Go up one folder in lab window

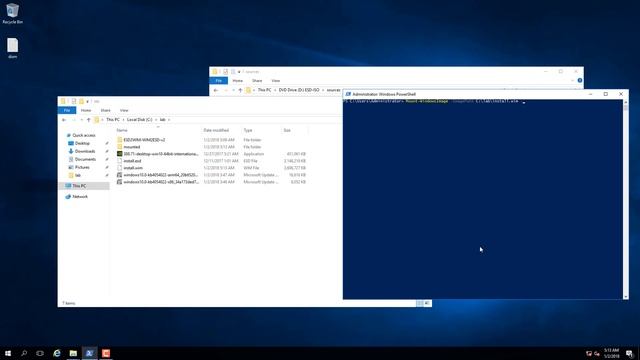coord(88,120)
